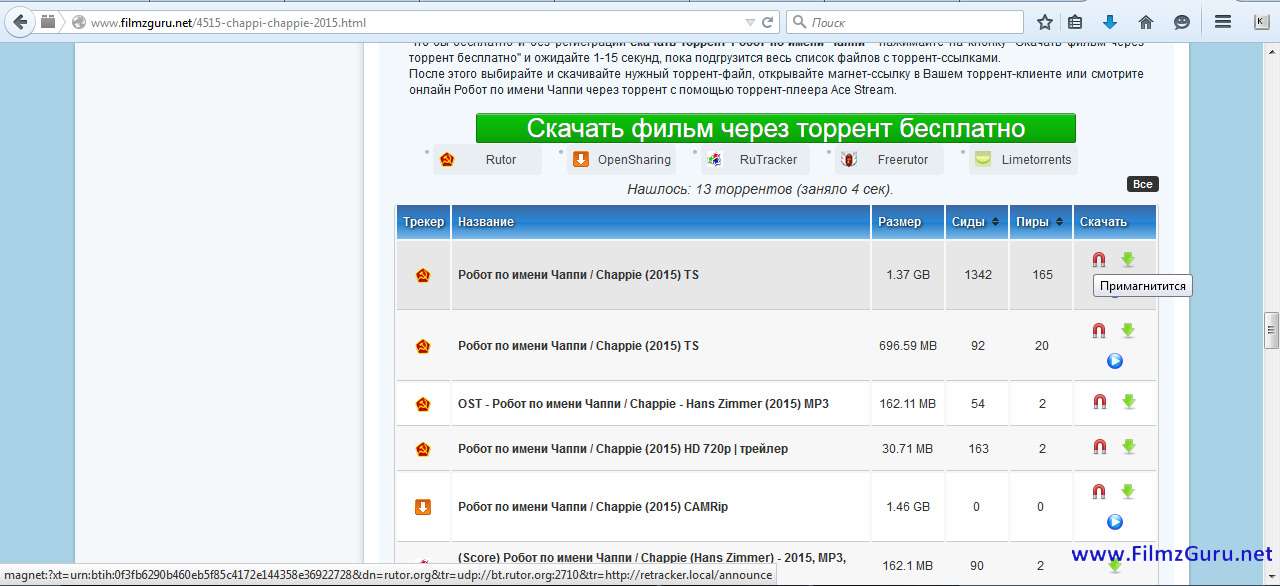This screenshot has height=586, width=1280.
Task: Toggle the Rutor tracker filter
Action: pos(487,160)
